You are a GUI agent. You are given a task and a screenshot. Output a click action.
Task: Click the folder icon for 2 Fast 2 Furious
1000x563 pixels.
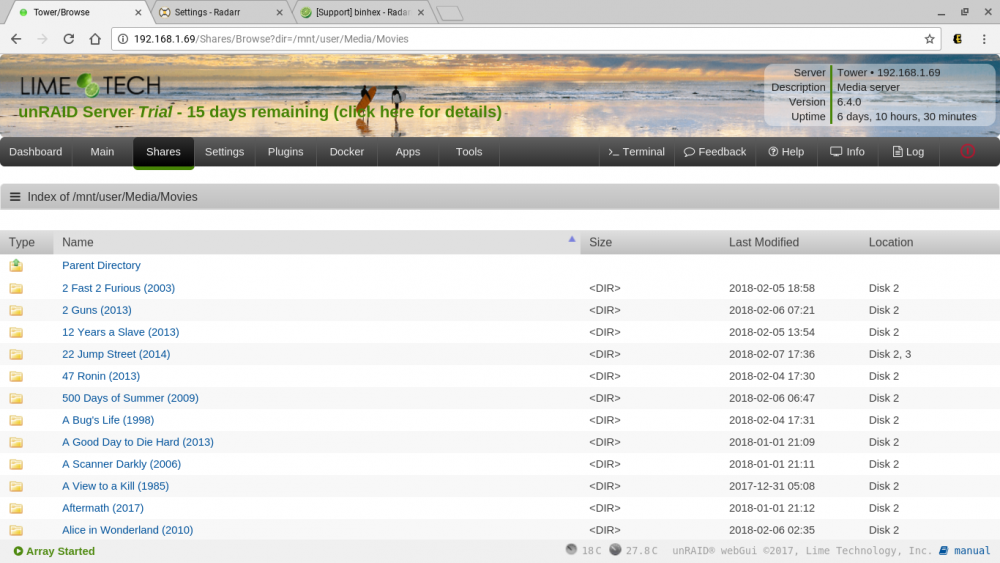(16, 288)
